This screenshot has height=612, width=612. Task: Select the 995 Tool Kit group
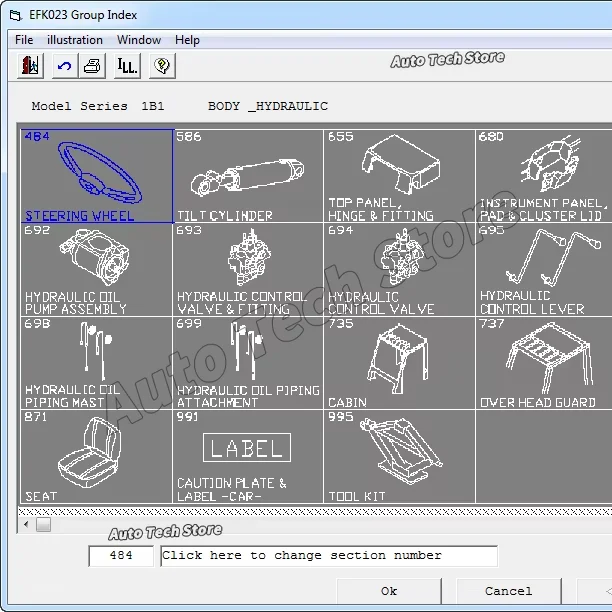click(x=399, y=456)
